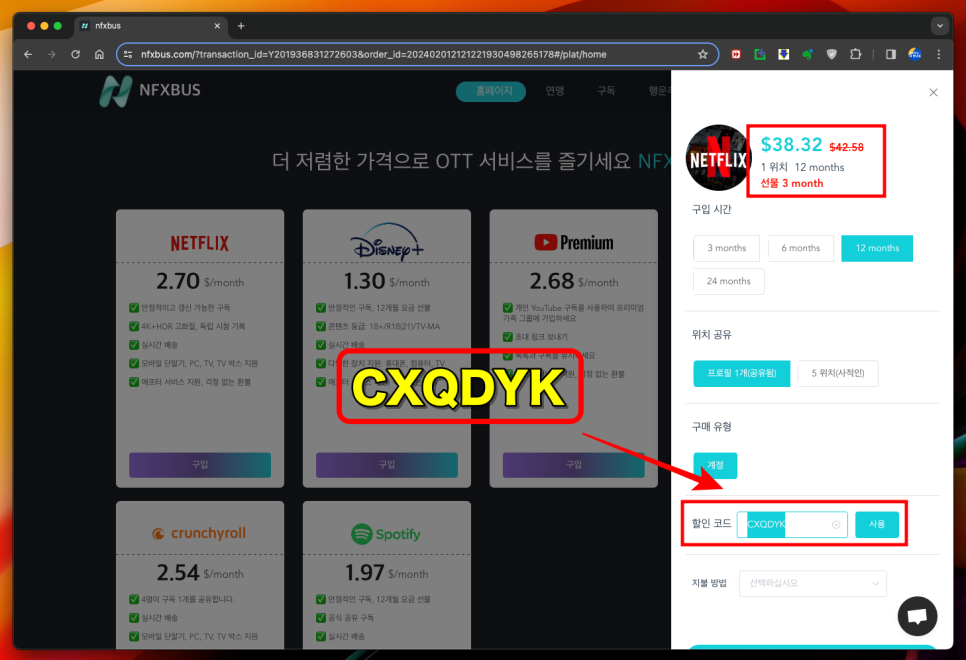Image resolution: width=966 pixels, height=660 pixels.
Task: Open Chrome three-dot menu
Action: 939,54
